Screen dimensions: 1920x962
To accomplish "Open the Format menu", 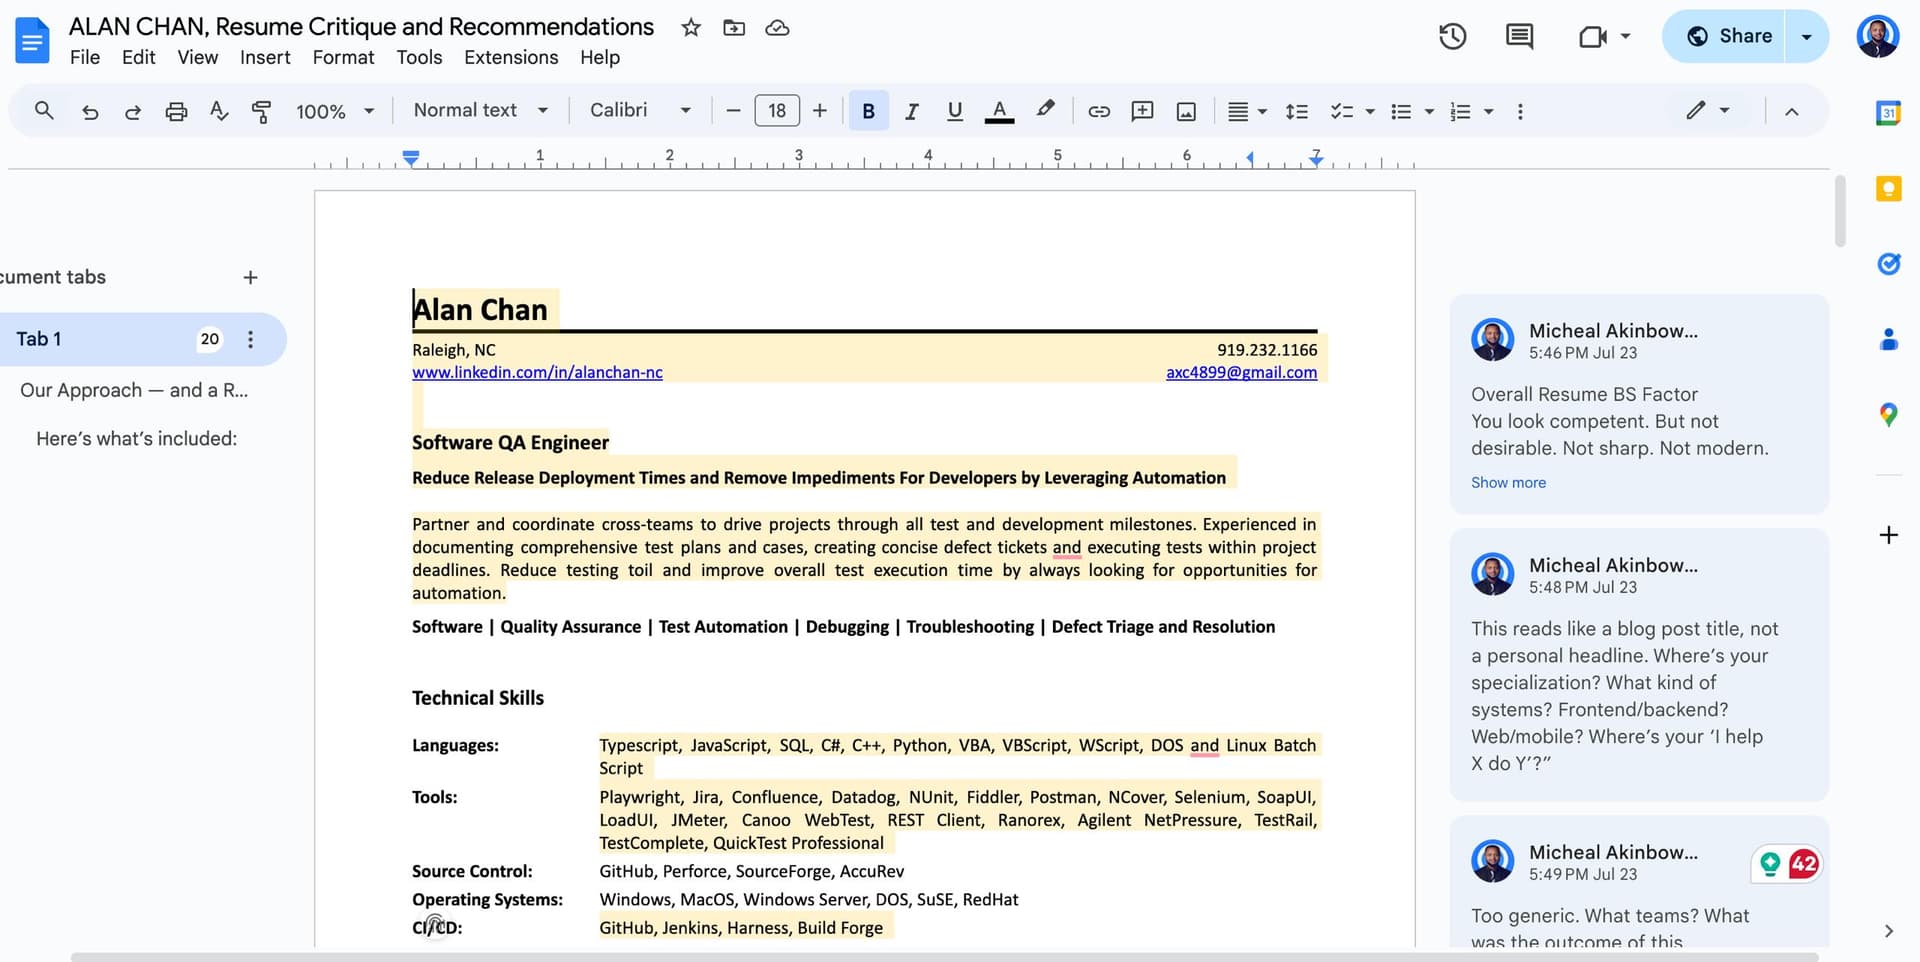I will (x=343, y=57).
